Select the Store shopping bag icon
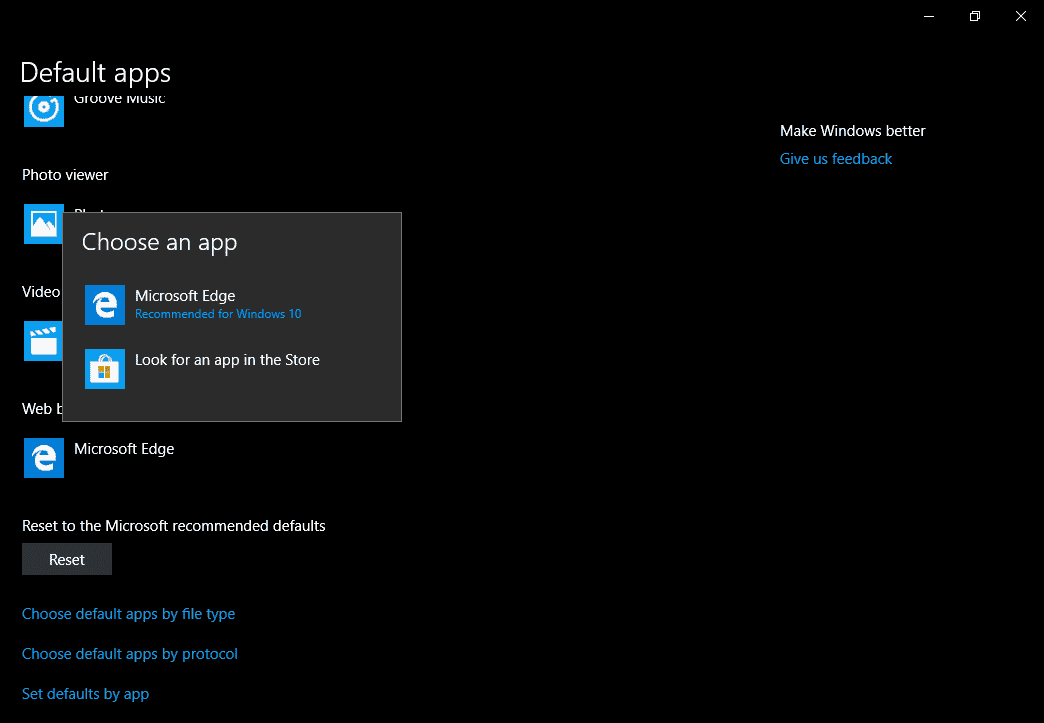 tap(105, 369)
